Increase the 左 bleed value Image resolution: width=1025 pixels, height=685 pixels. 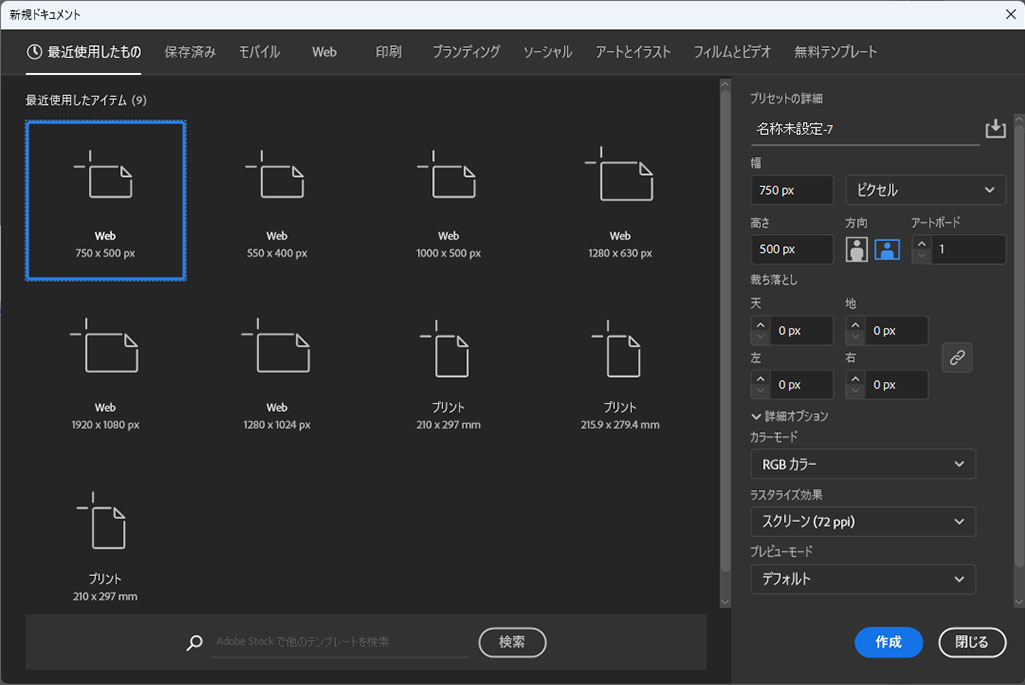click(x=760, y=378)
